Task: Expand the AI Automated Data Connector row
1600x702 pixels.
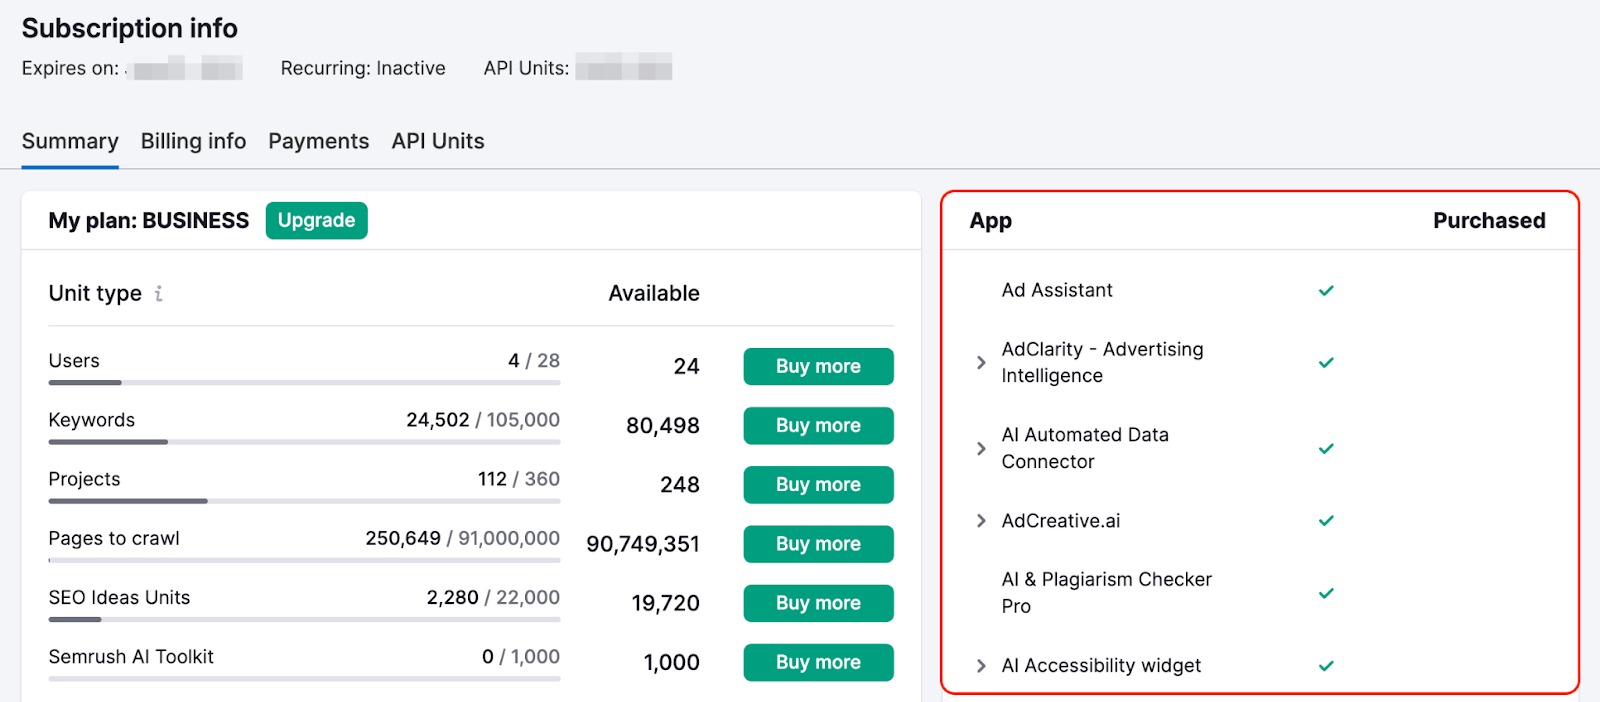Action: [x=981, y=449]
